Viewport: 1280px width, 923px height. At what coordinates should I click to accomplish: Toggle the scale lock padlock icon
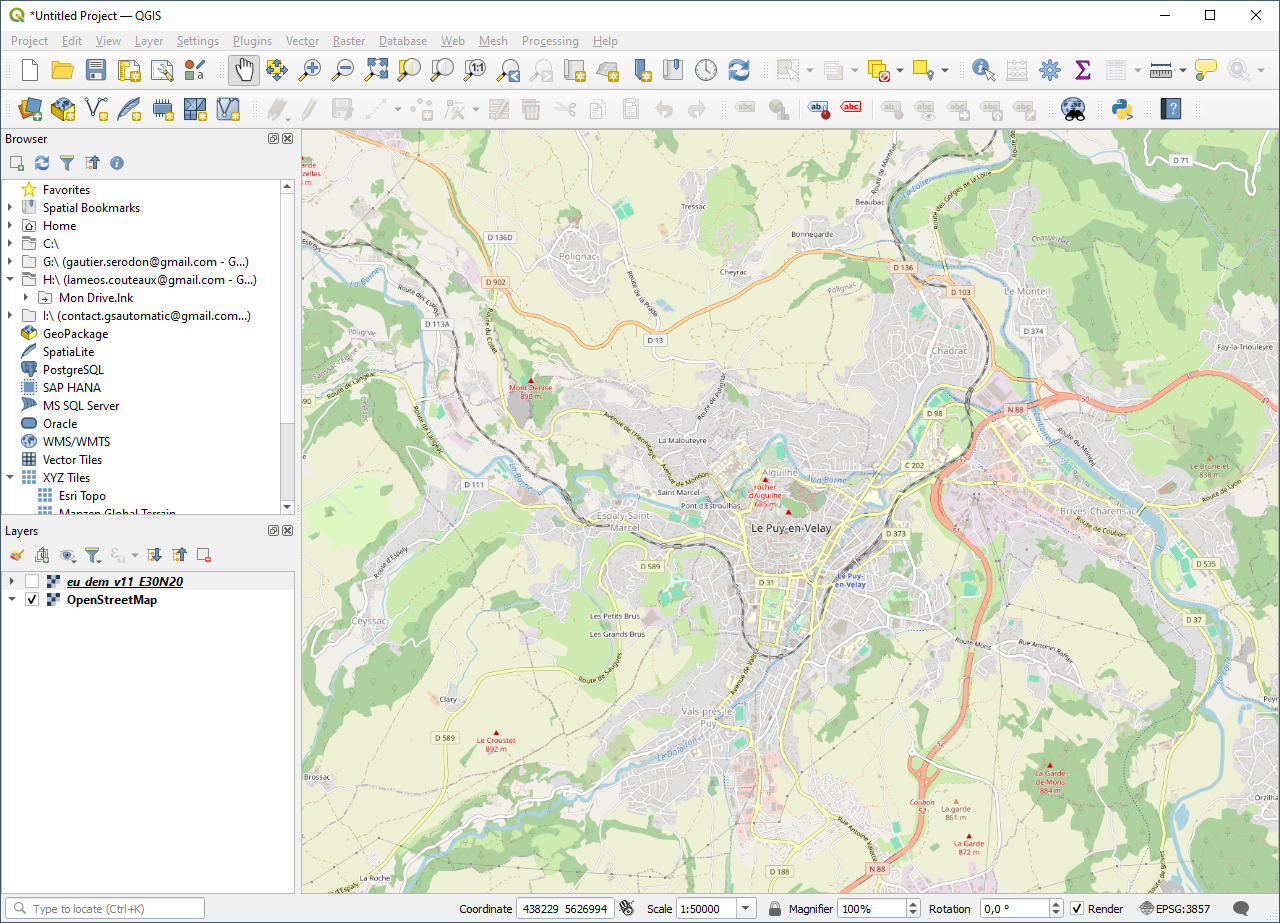click(x=775, y=908)
